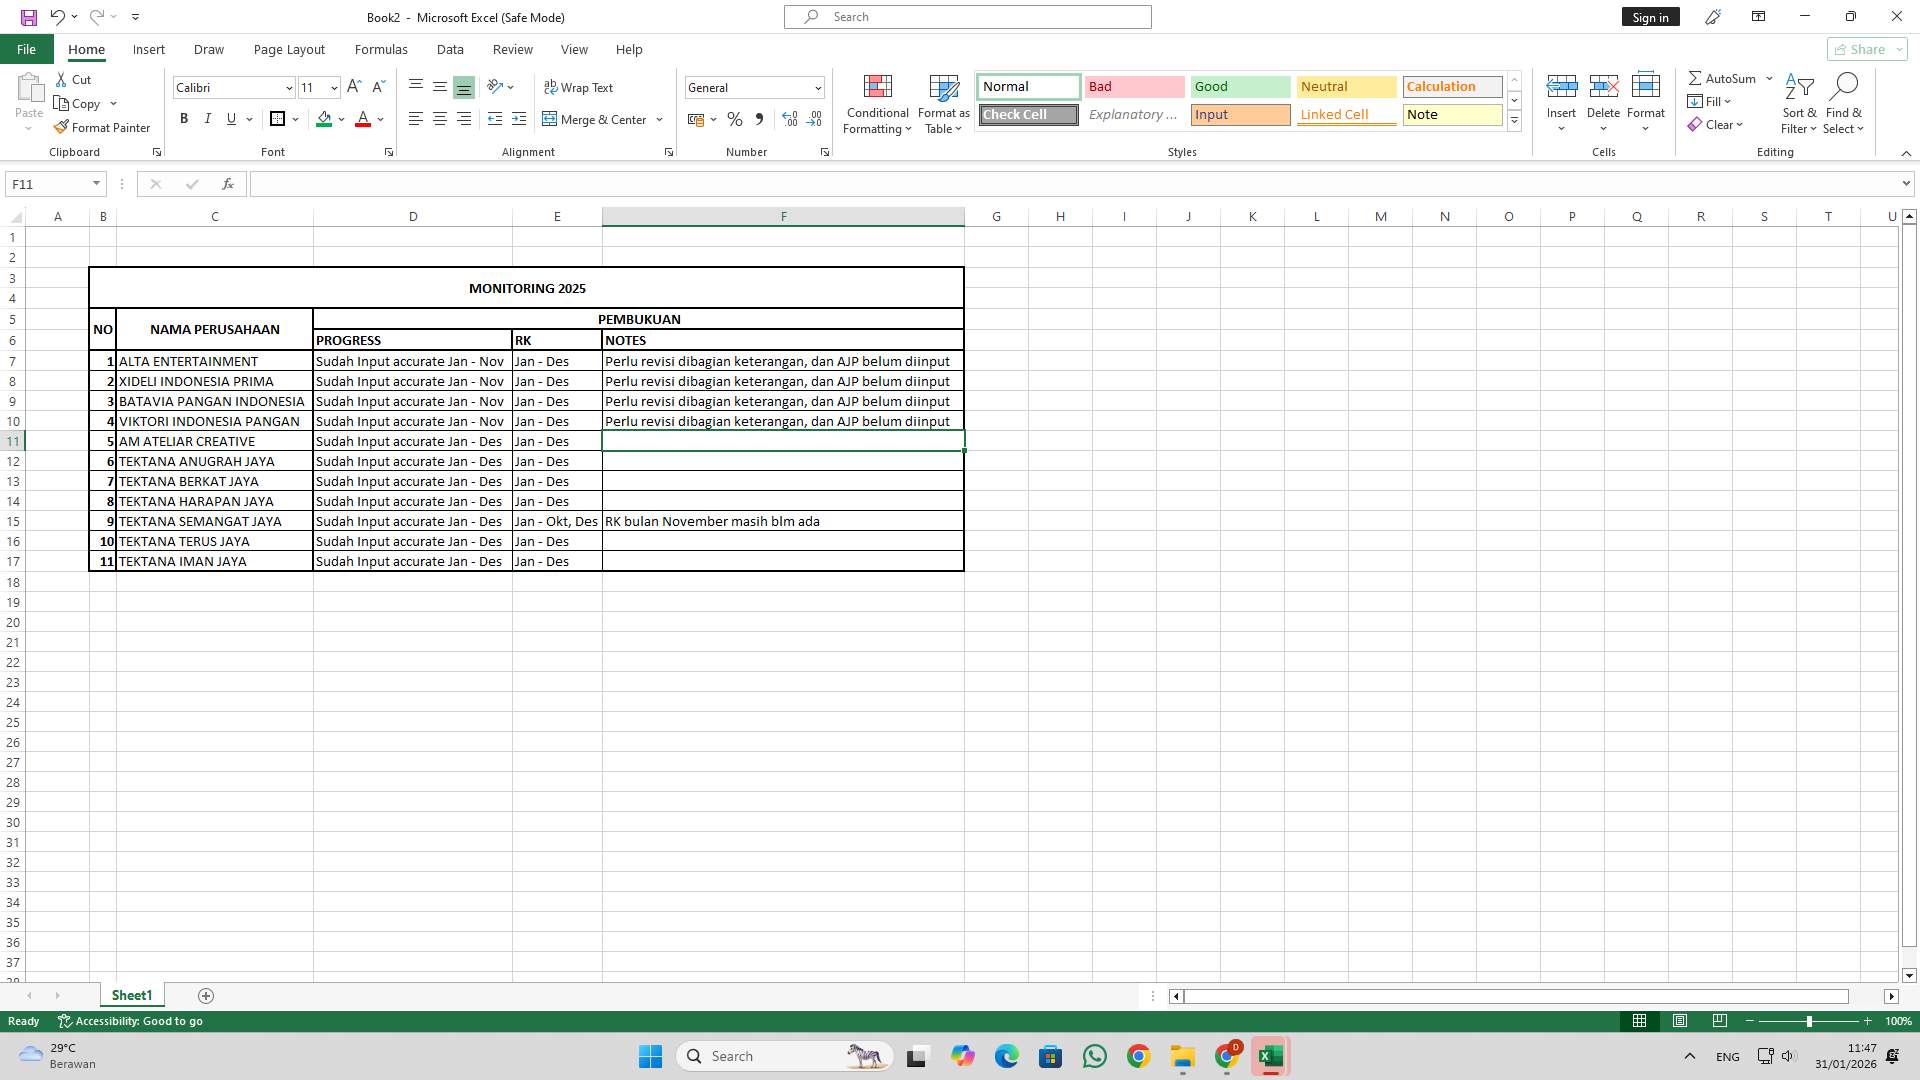Apply Percent Style formatting
Viewport: 1920px width, 1080px height.
point(735,119)
